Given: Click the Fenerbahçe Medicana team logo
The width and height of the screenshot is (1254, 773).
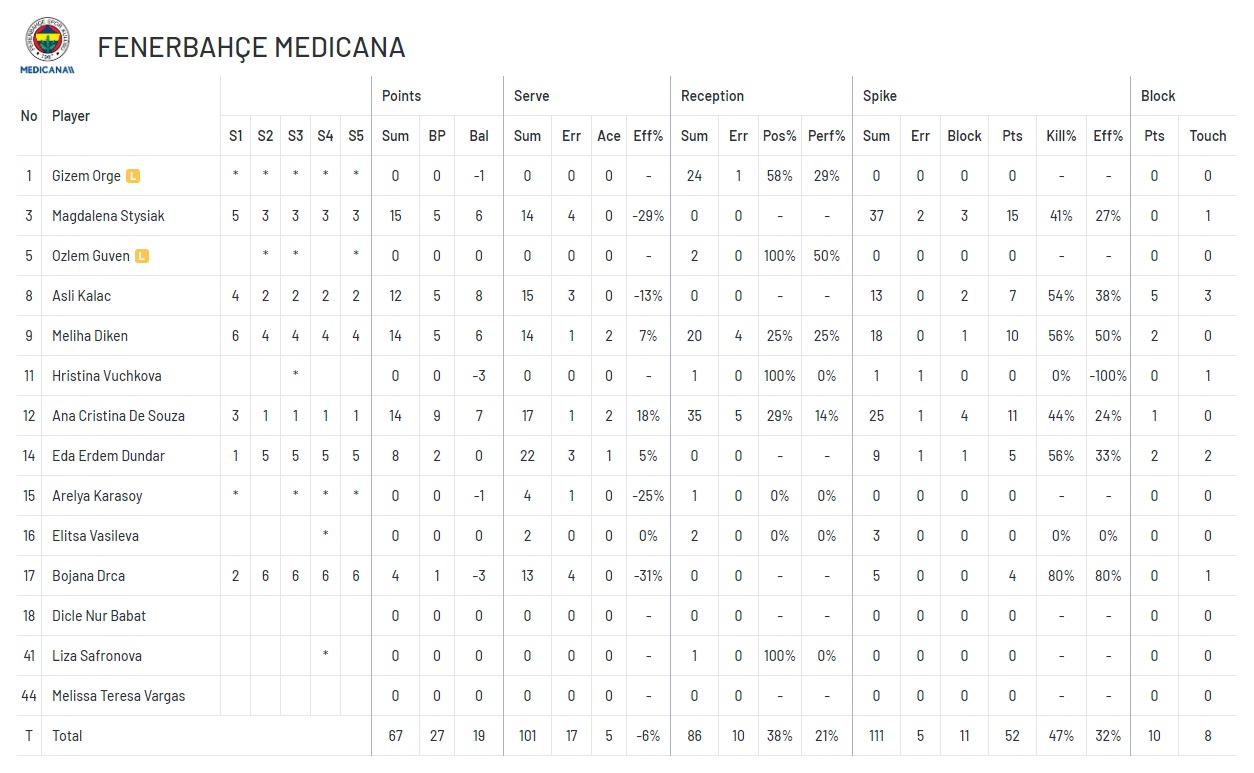Looking at the screenshot, I should point(47,45).
